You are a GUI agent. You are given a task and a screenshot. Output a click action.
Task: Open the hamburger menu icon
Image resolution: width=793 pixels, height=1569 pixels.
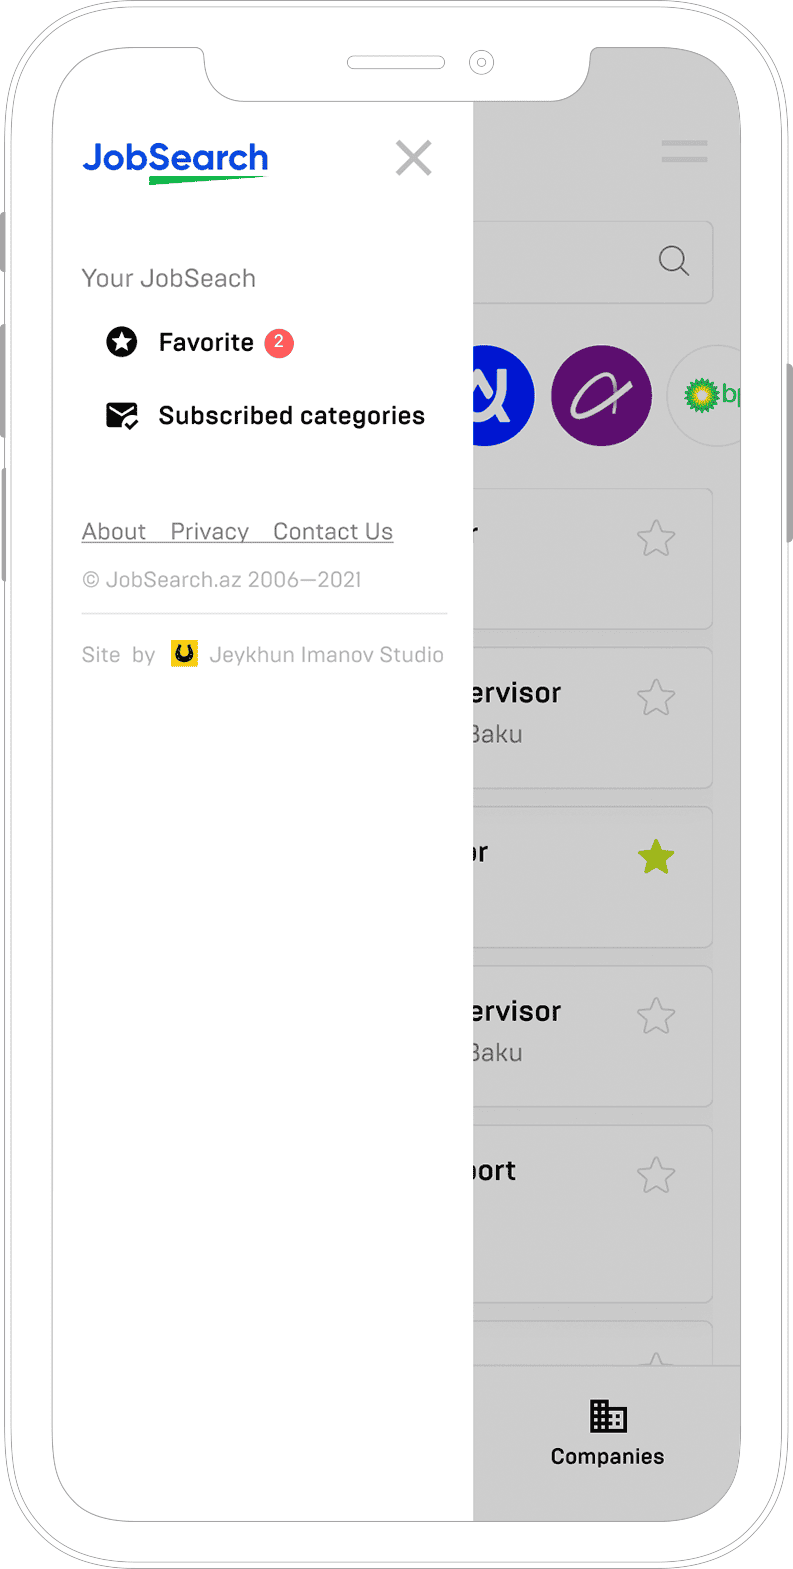tap(685, 152)
